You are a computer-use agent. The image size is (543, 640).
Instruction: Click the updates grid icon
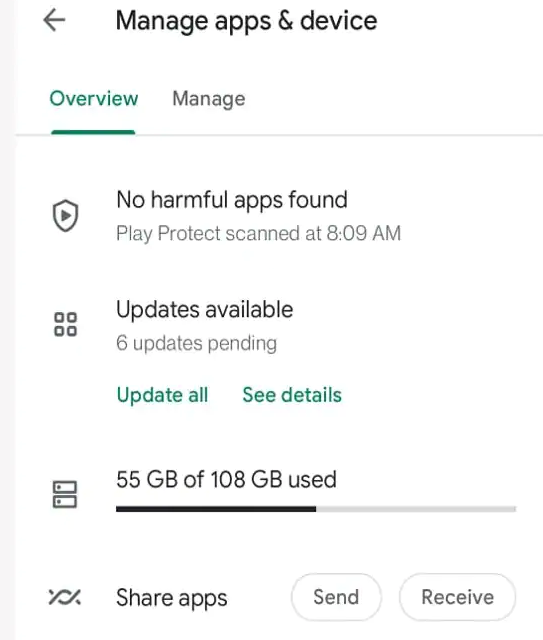point(65,324)
